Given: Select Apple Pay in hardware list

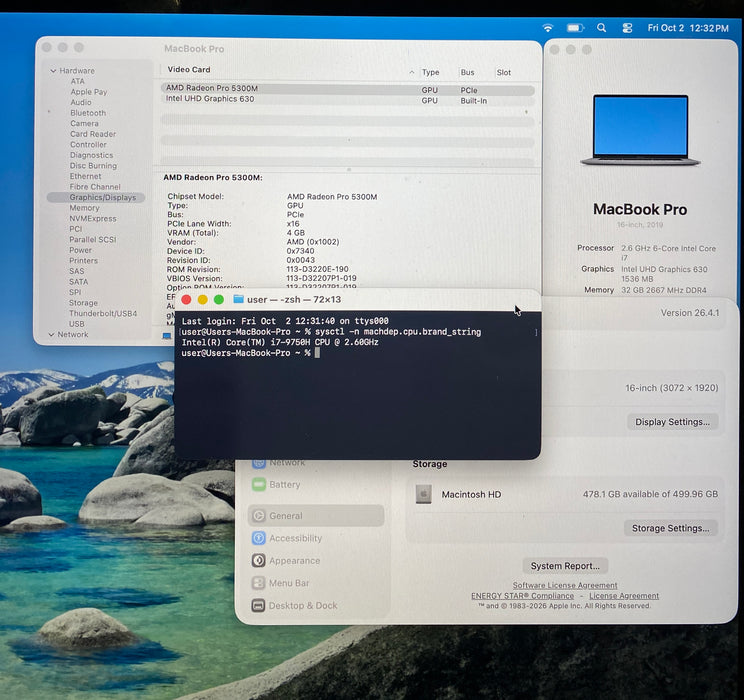Looking at the screenshot, I should pyautogui.click(x=89, y=92).
